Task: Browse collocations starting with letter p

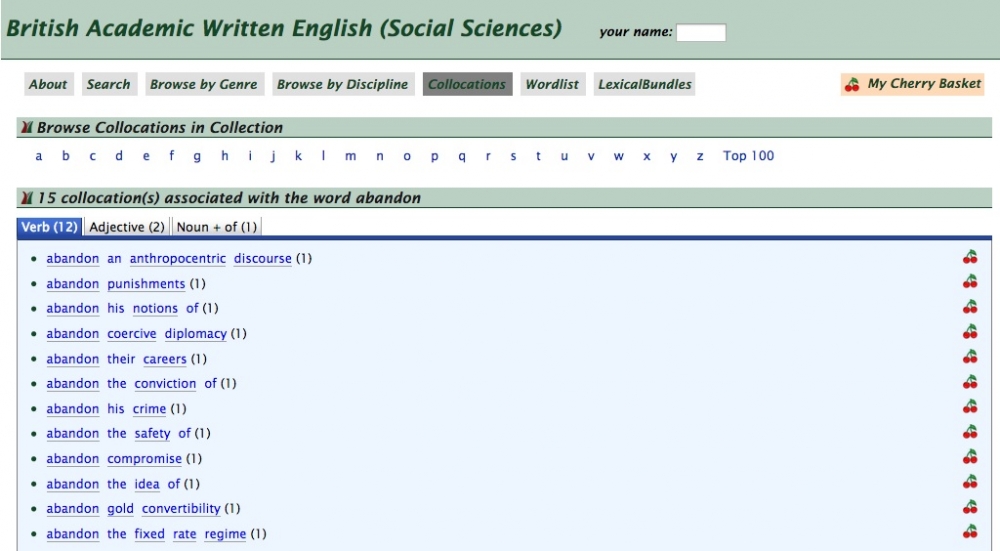Action: 434,156
